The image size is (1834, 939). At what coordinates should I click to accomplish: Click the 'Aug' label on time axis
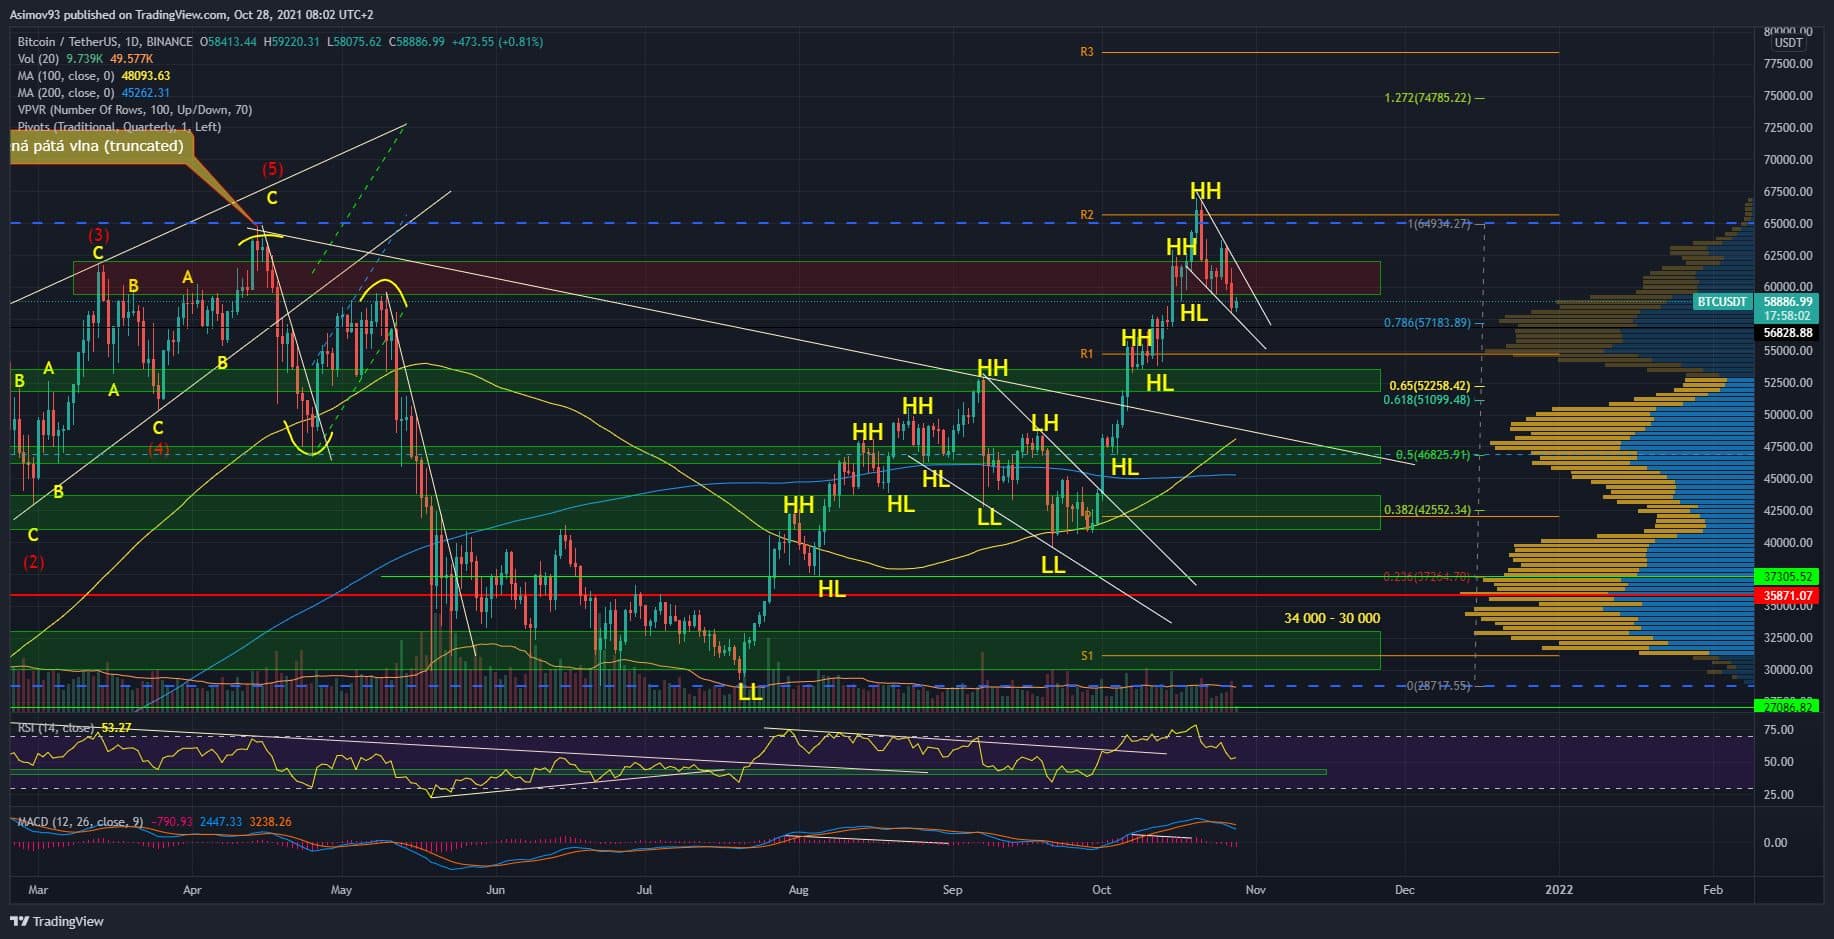[798, 890]
